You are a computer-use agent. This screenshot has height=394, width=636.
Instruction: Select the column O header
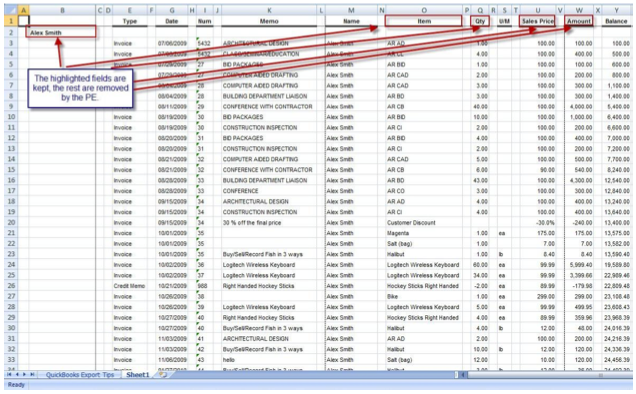point(424,10)
